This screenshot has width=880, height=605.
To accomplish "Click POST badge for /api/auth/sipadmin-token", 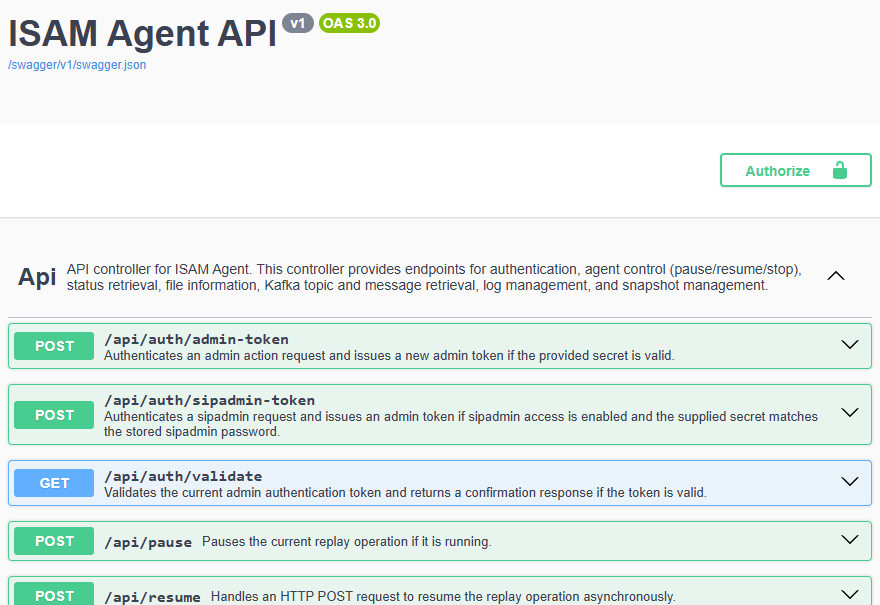I will coord(54,415).
